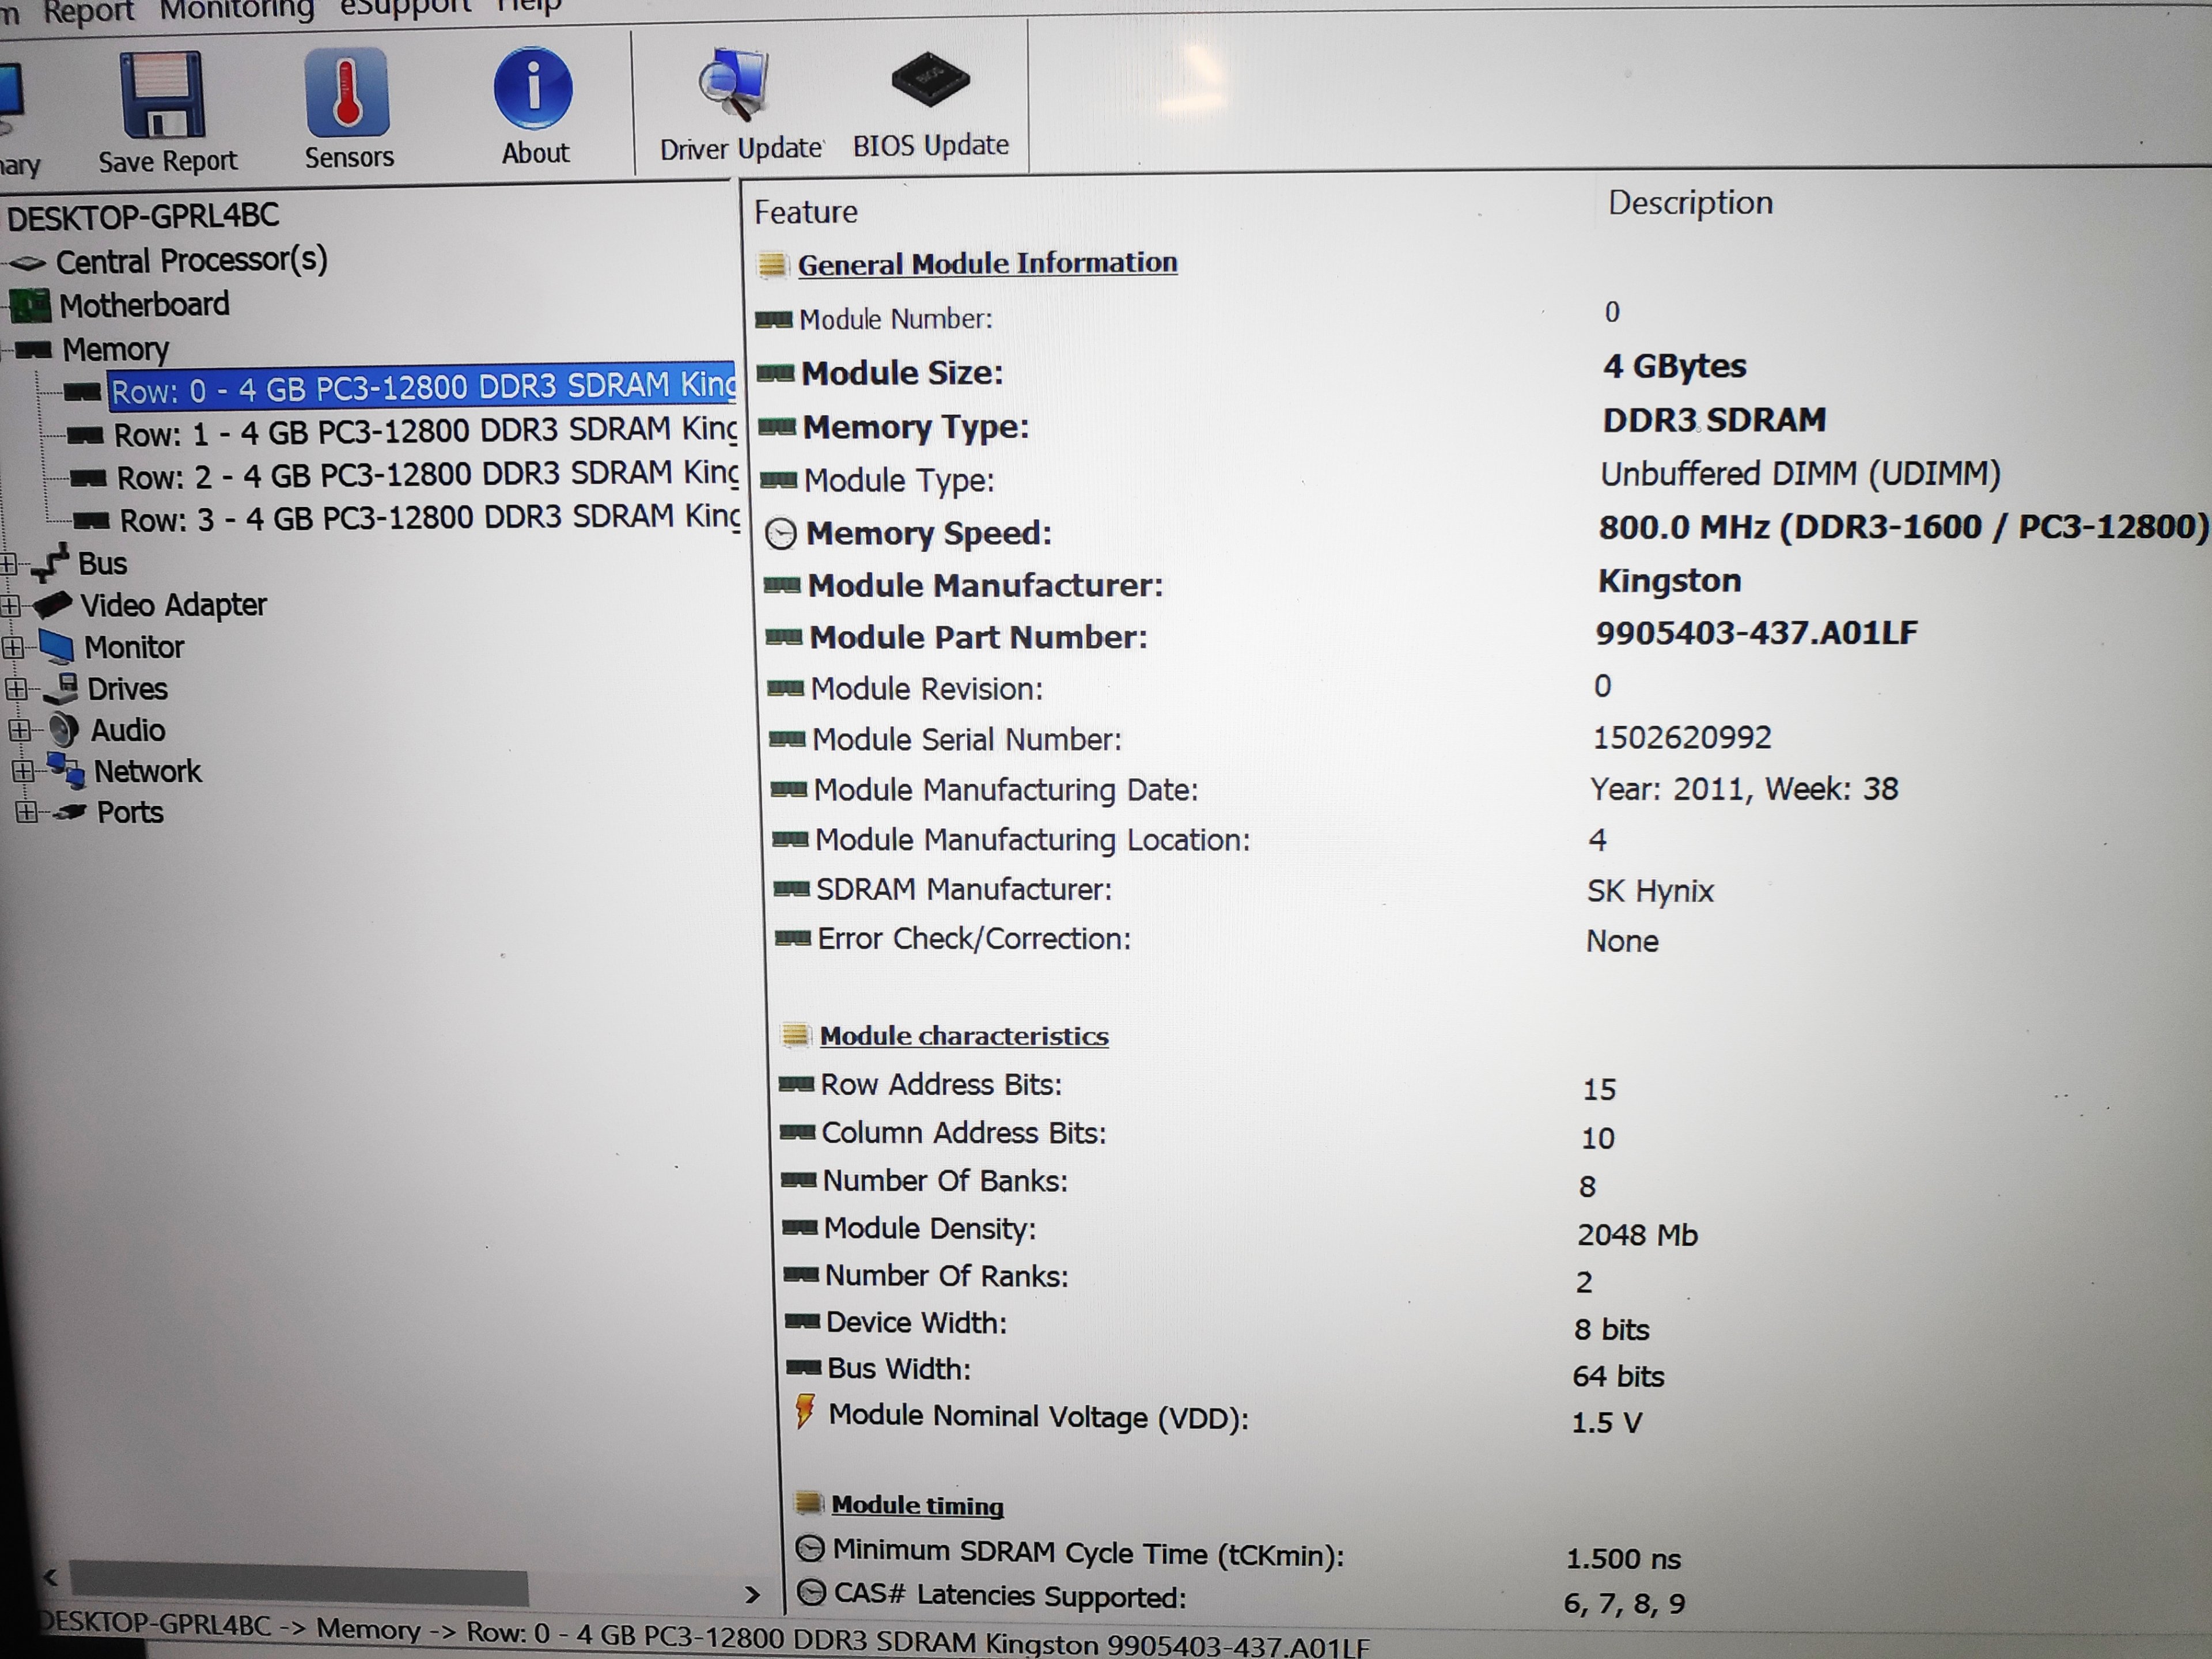This screenshot has height=1659, width=2212.
Task: Expand the Drives tree node
Action: pyautogui.click(x=16, y=689)
